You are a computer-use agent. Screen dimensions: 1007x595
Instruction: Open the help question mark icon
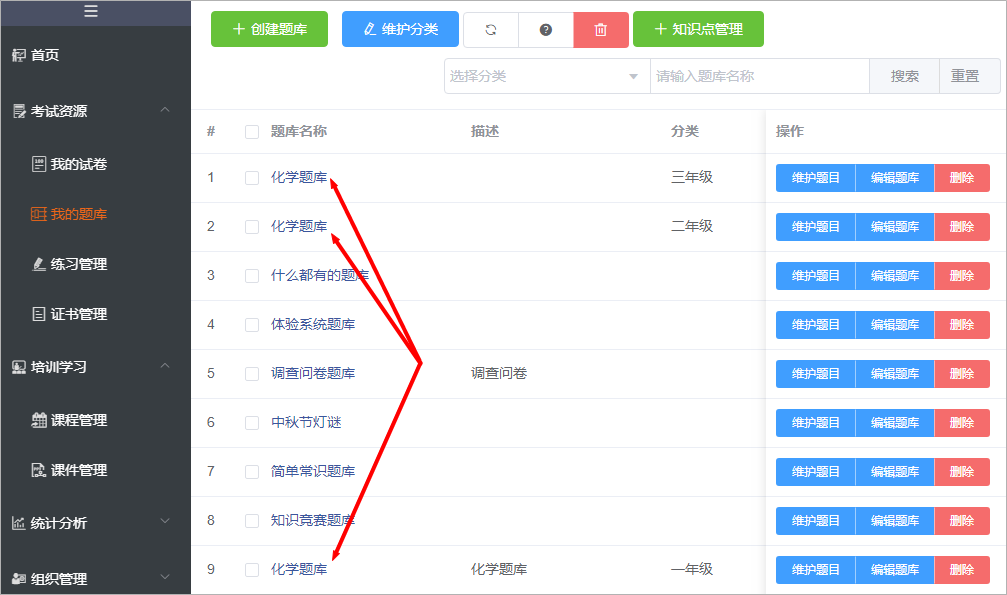coord(546,30)
